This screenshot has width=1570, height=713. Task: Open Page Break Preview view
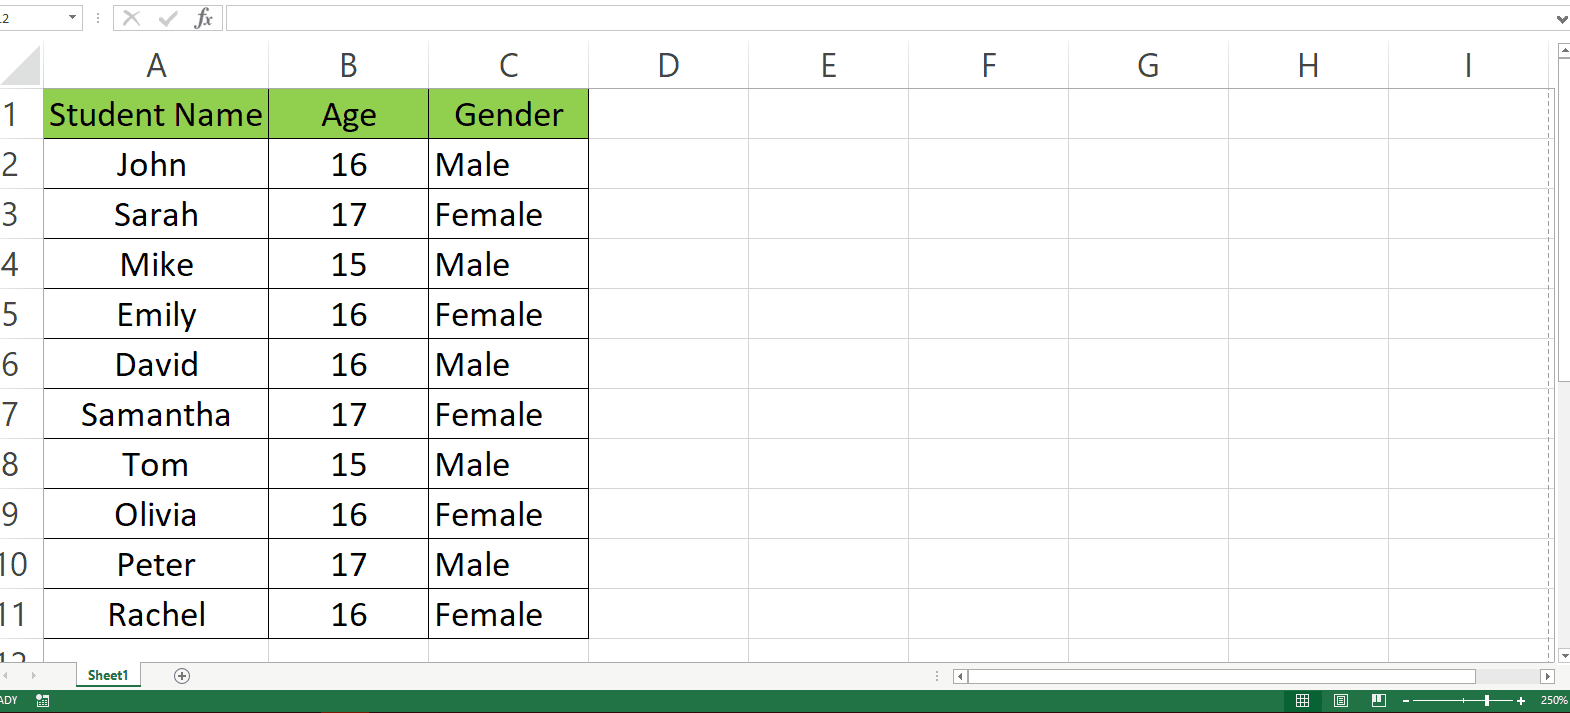coord(1378,701)
